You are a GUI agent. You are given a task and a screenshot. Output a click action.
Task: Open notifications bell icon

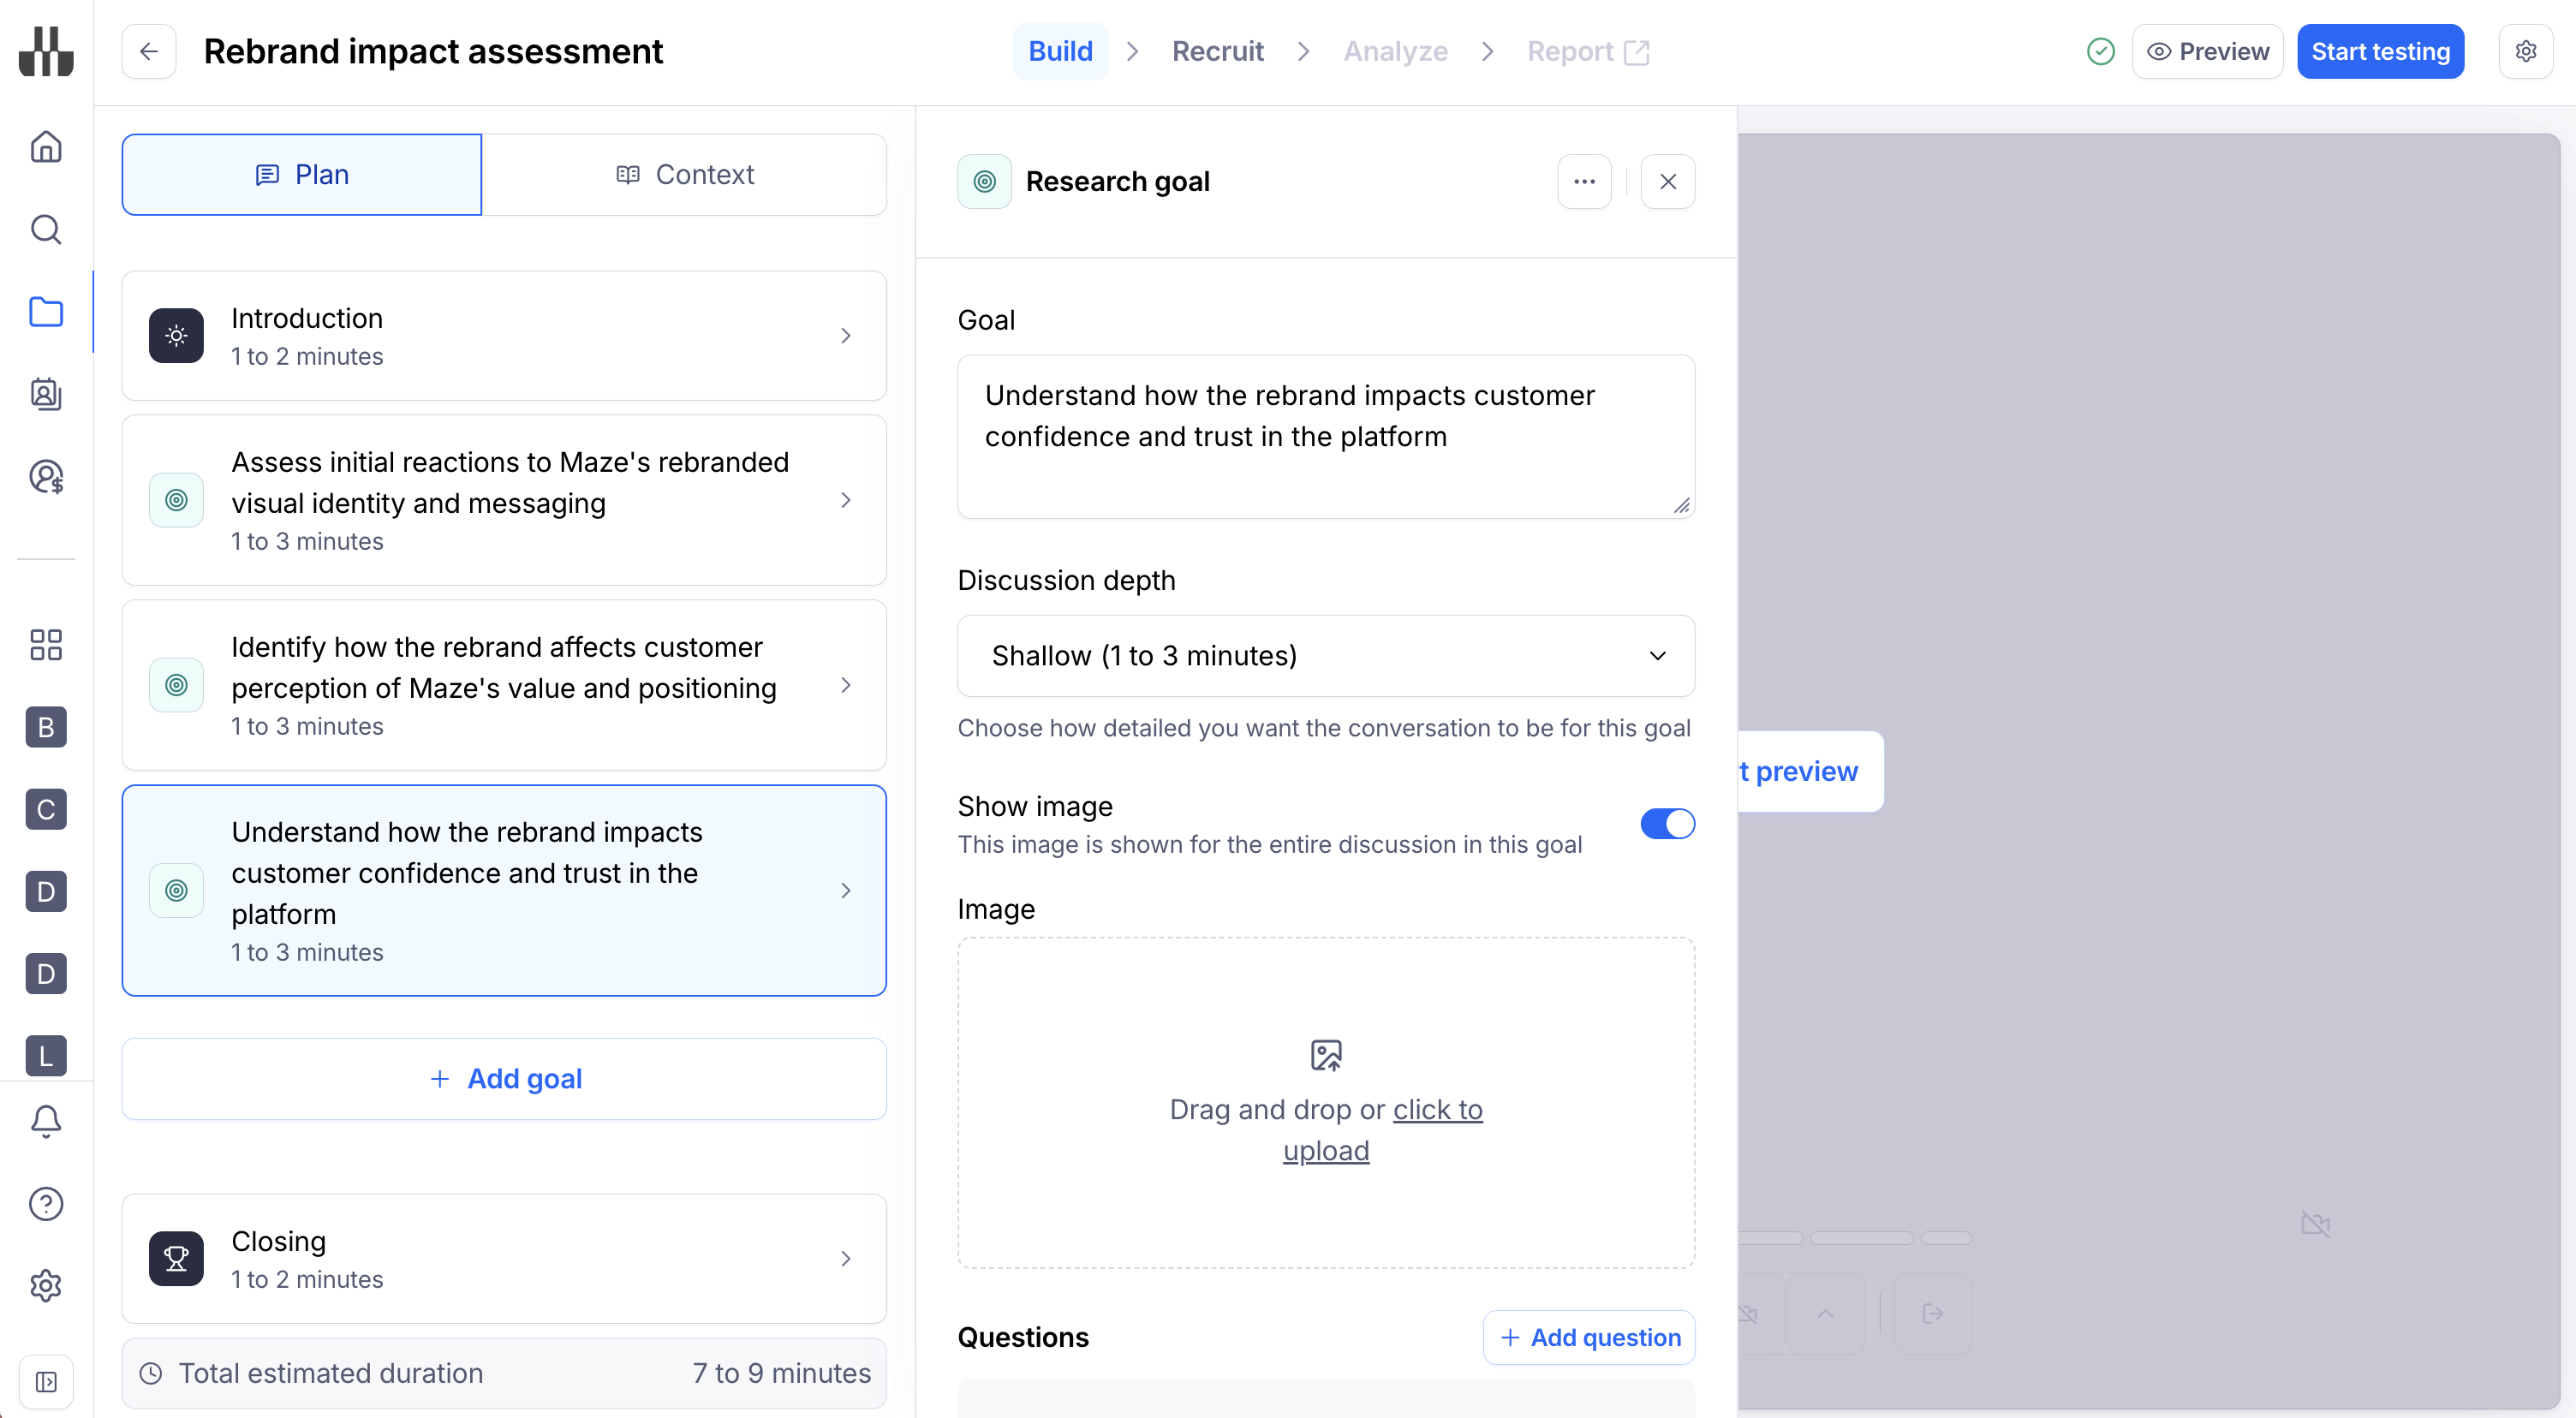pos(46,1121)
